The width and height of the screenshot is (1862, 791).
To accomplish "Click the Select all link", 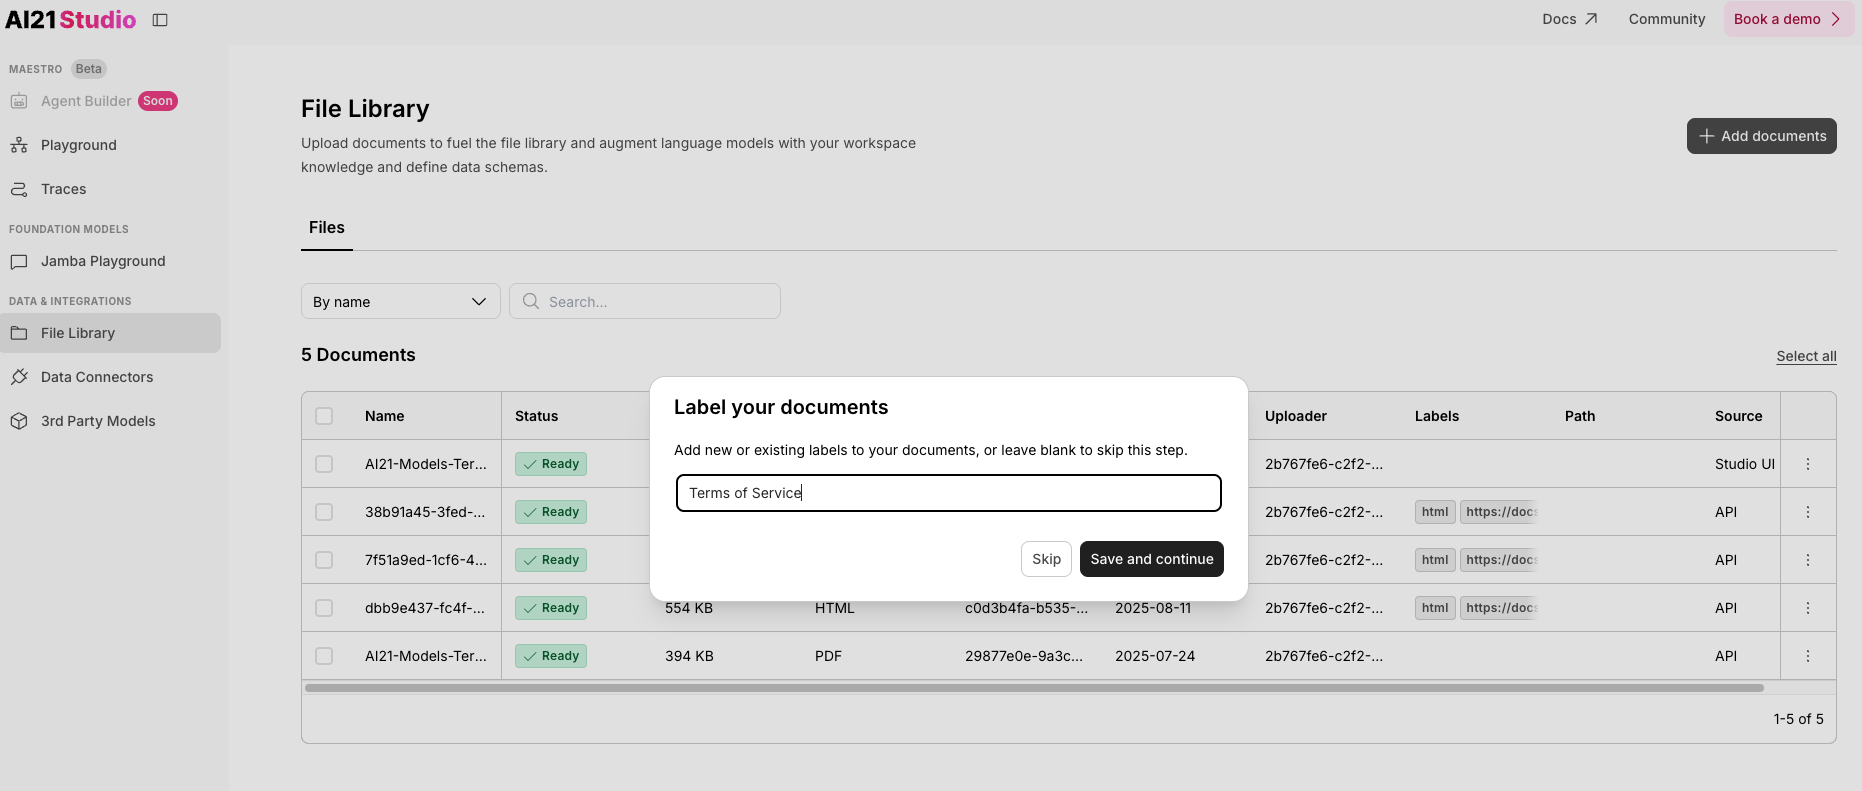I will tap(1806, 356).
